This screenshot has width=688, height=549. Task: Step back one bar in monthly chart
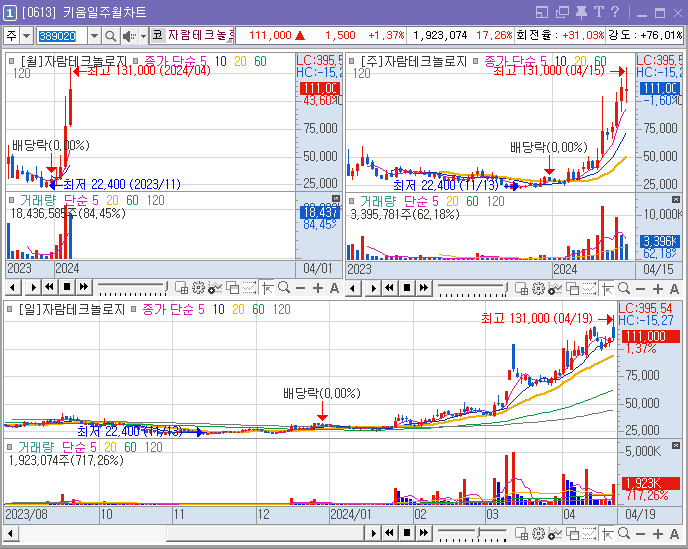13,288
